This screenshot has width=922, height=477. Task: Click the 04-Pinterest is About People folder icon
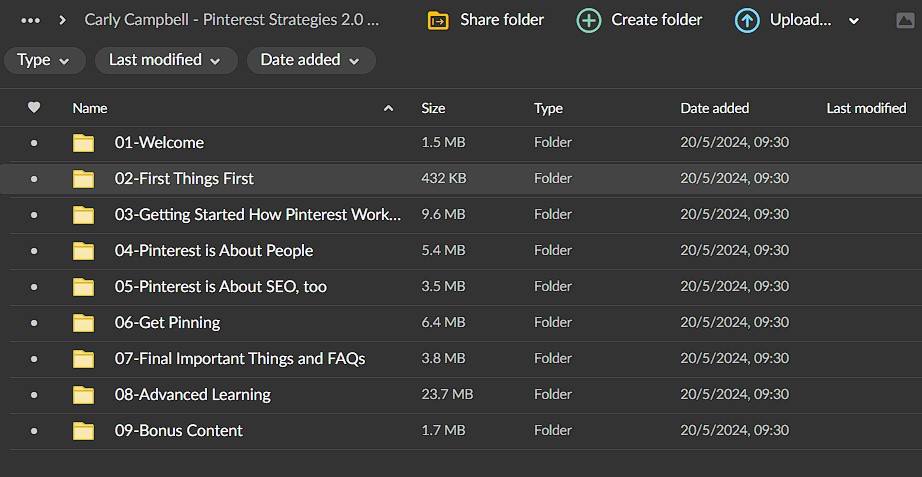(83, 251)
